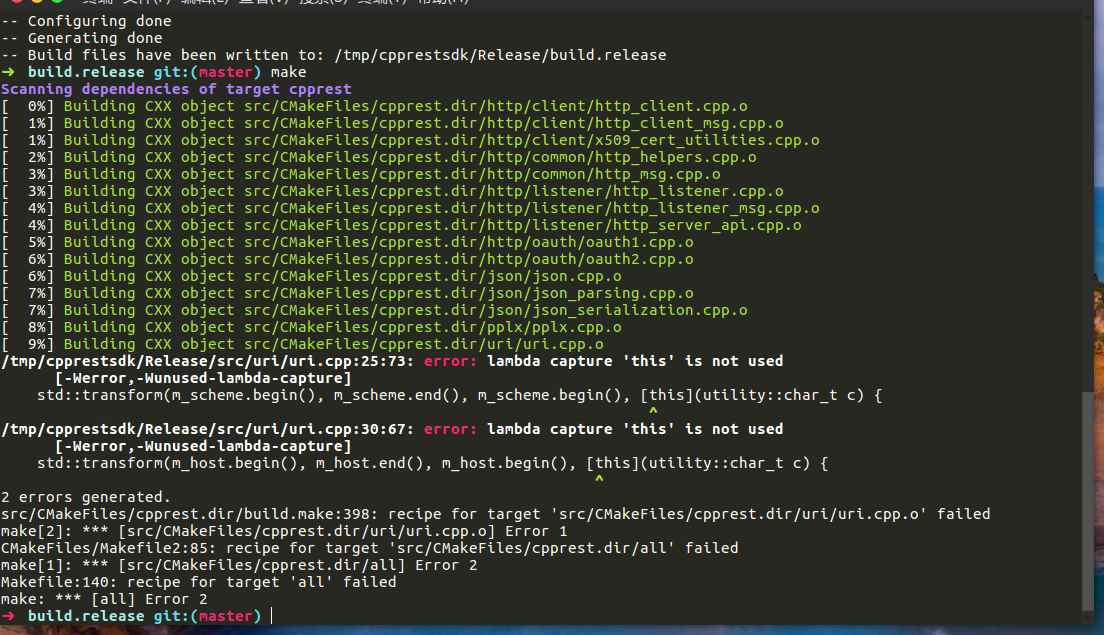Viewport: 1104px width, 635px height.
Task: Click the terminal vertical scrollbar thumb
Action: click(x=1088, y=501)
